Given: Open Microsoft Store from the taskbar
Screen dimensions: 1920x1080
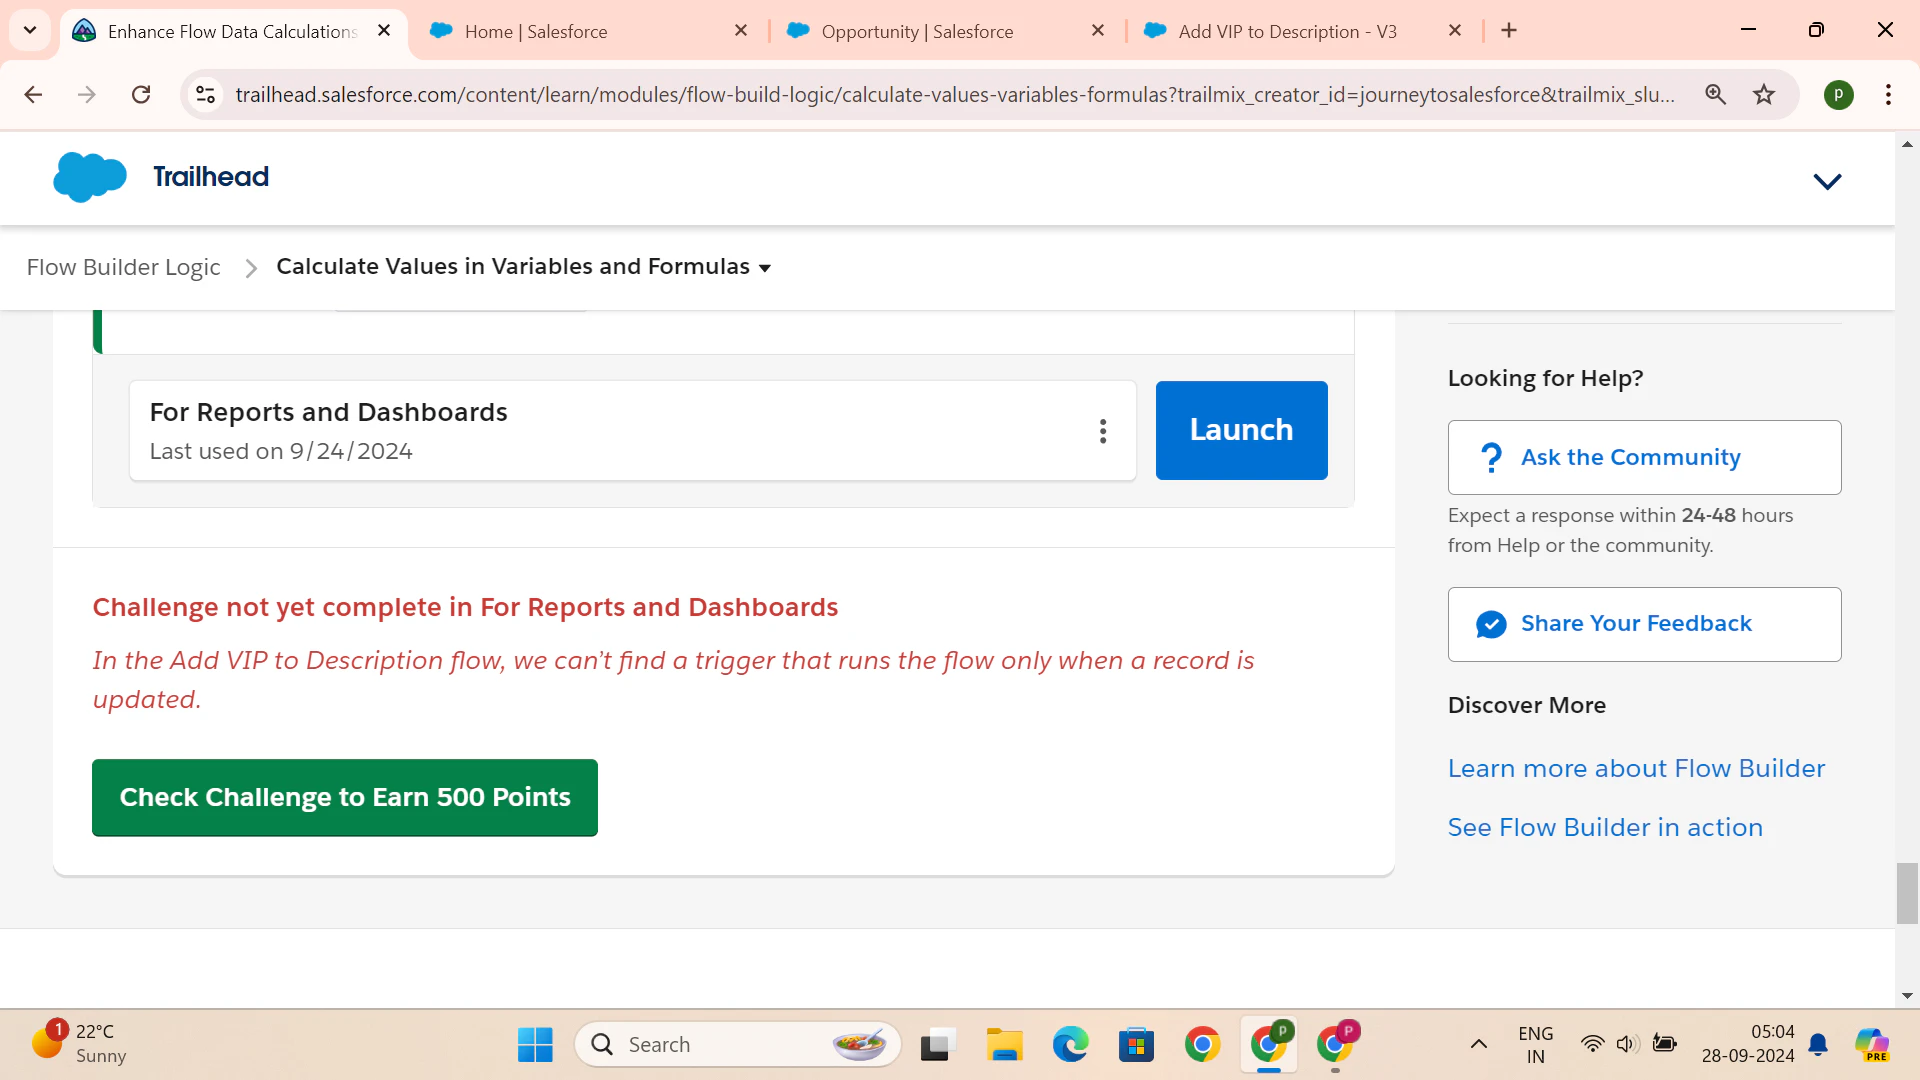Looking at the screenshot, I should (1136, 1045).
